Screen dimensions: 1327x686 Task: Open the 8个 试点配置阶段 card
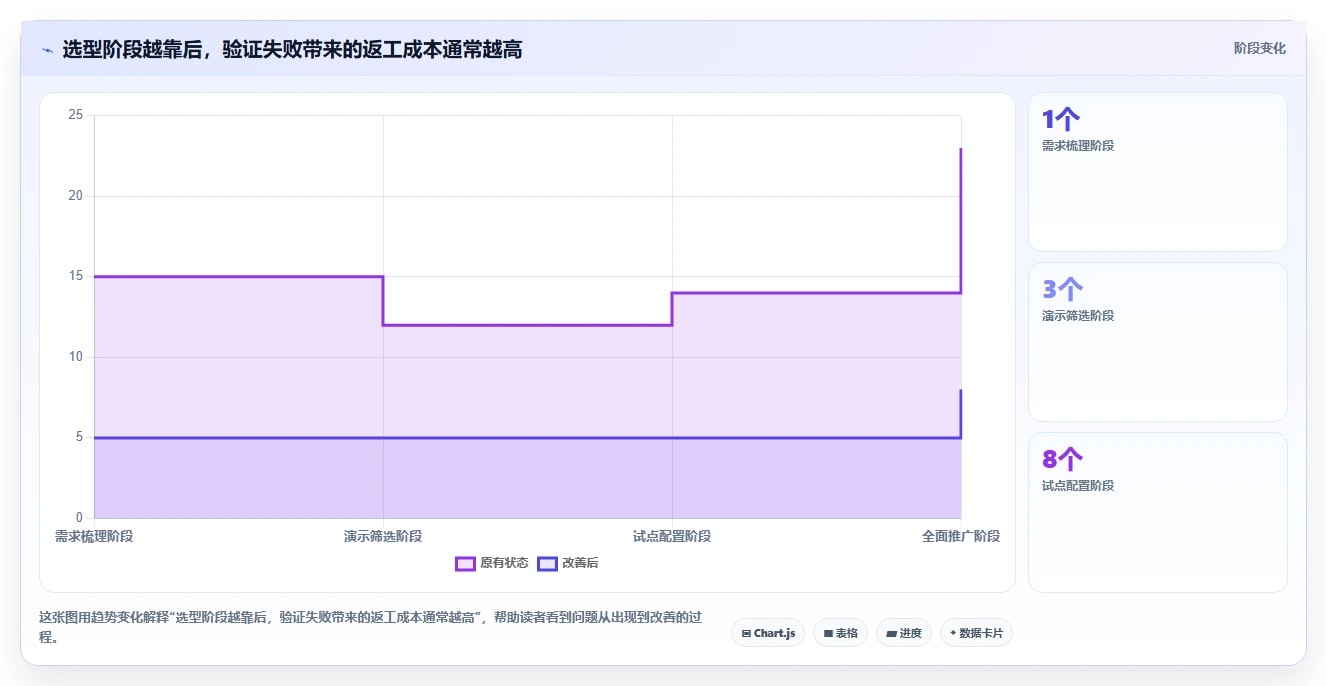(x=1158, y=512)
